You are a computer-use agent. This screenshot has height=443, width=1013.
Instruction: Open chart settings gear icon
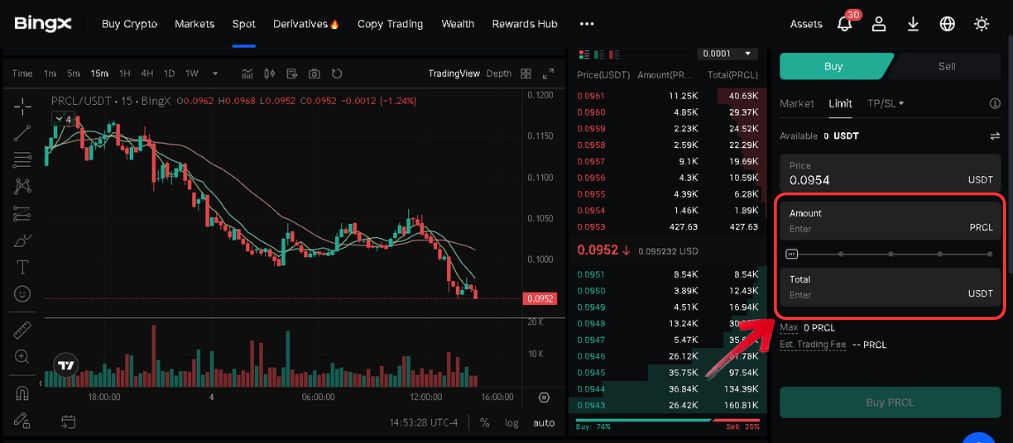(x=544, y=397)
